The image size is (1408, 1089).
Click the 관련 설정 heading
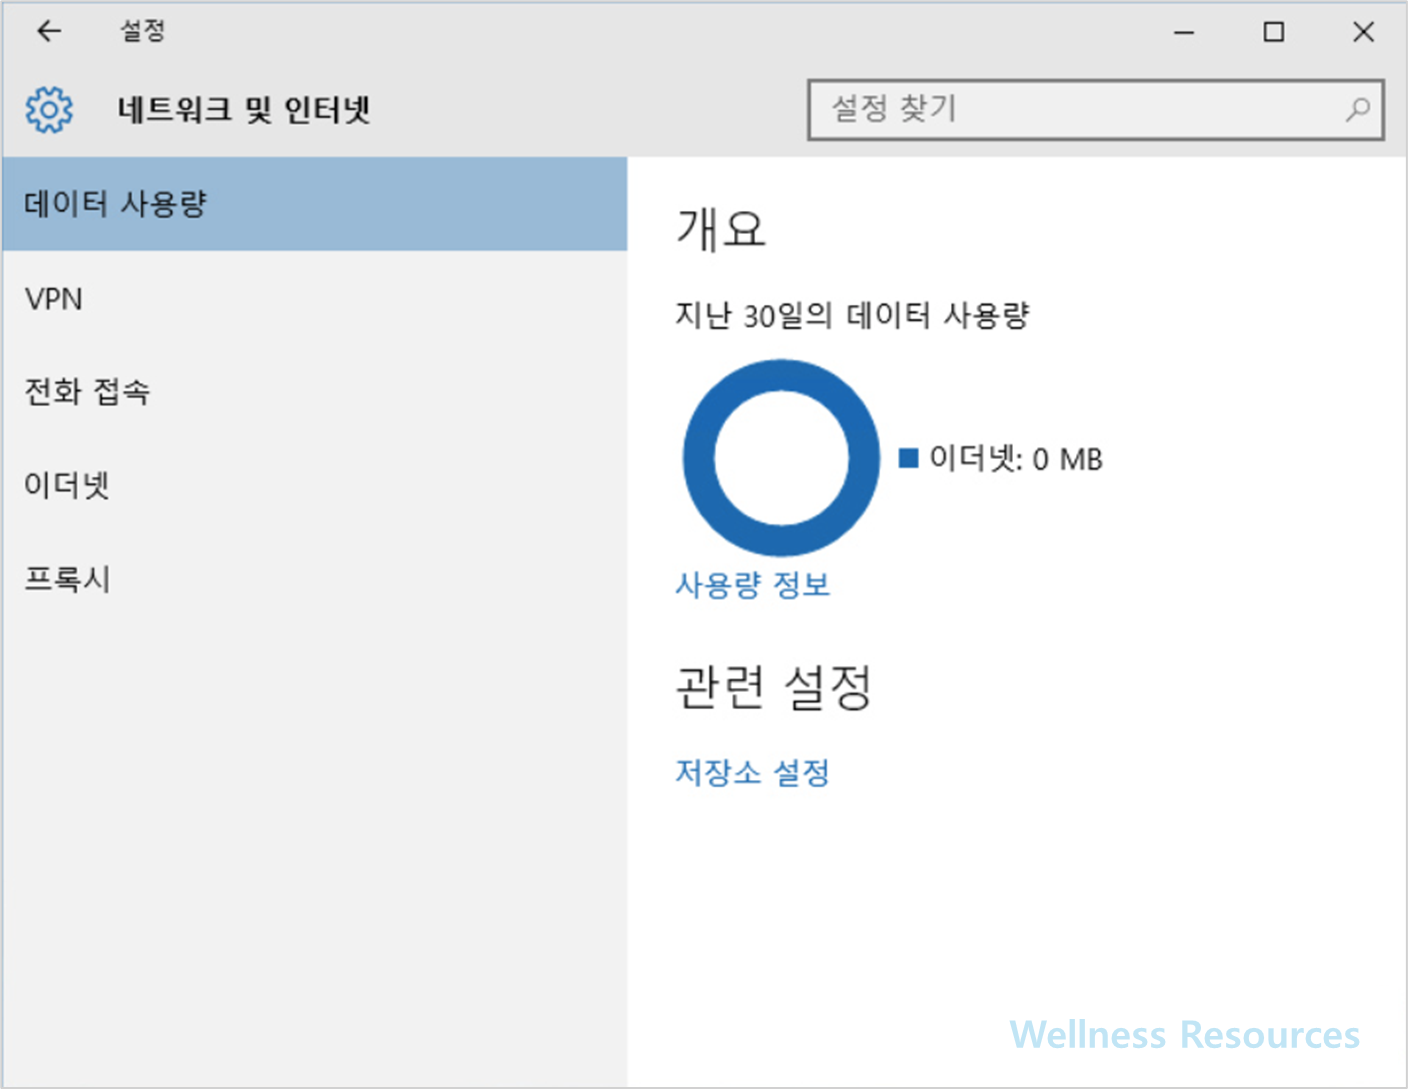pos(774,687)
